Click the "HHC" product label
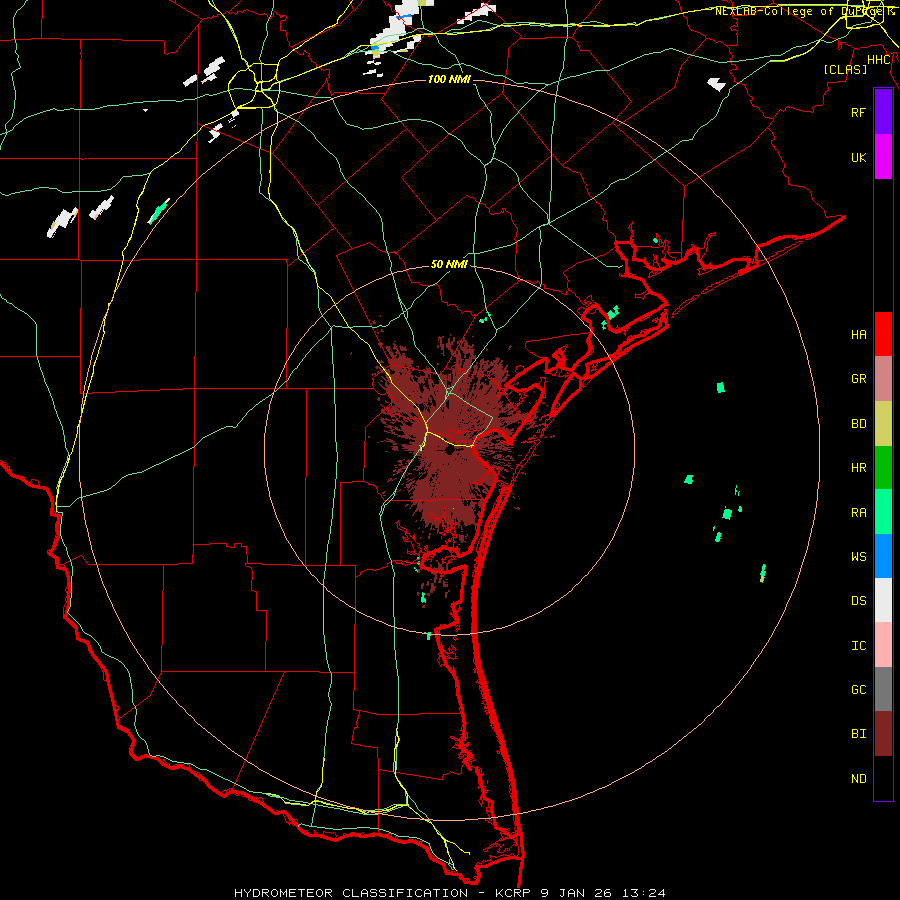The image size is (900, 900). click(x=879, y=60)
